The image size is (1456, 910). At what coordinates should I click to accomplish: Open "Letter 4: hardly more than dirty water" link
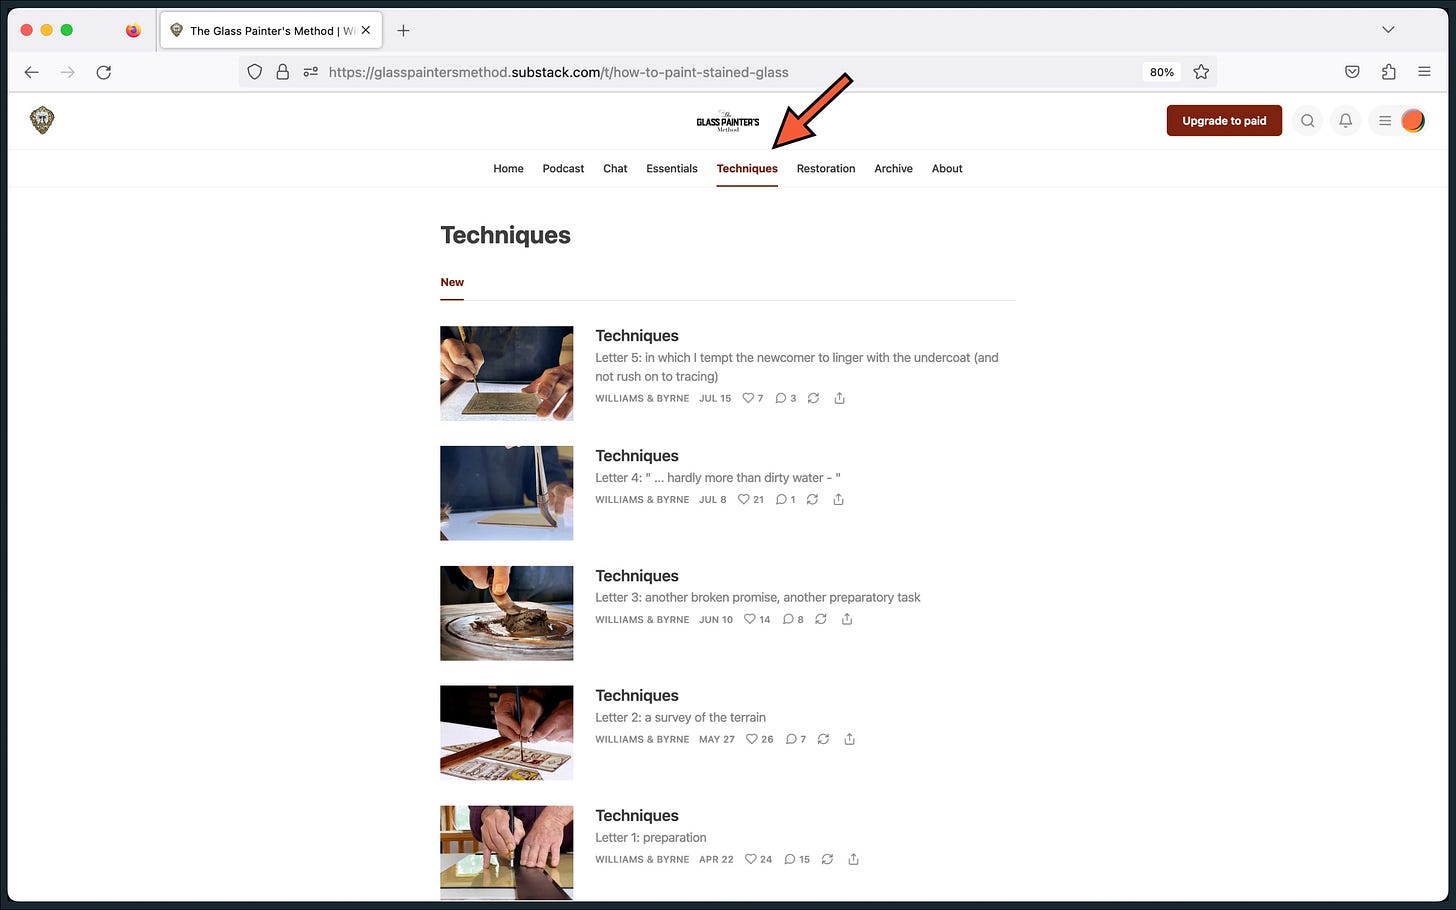718,478
